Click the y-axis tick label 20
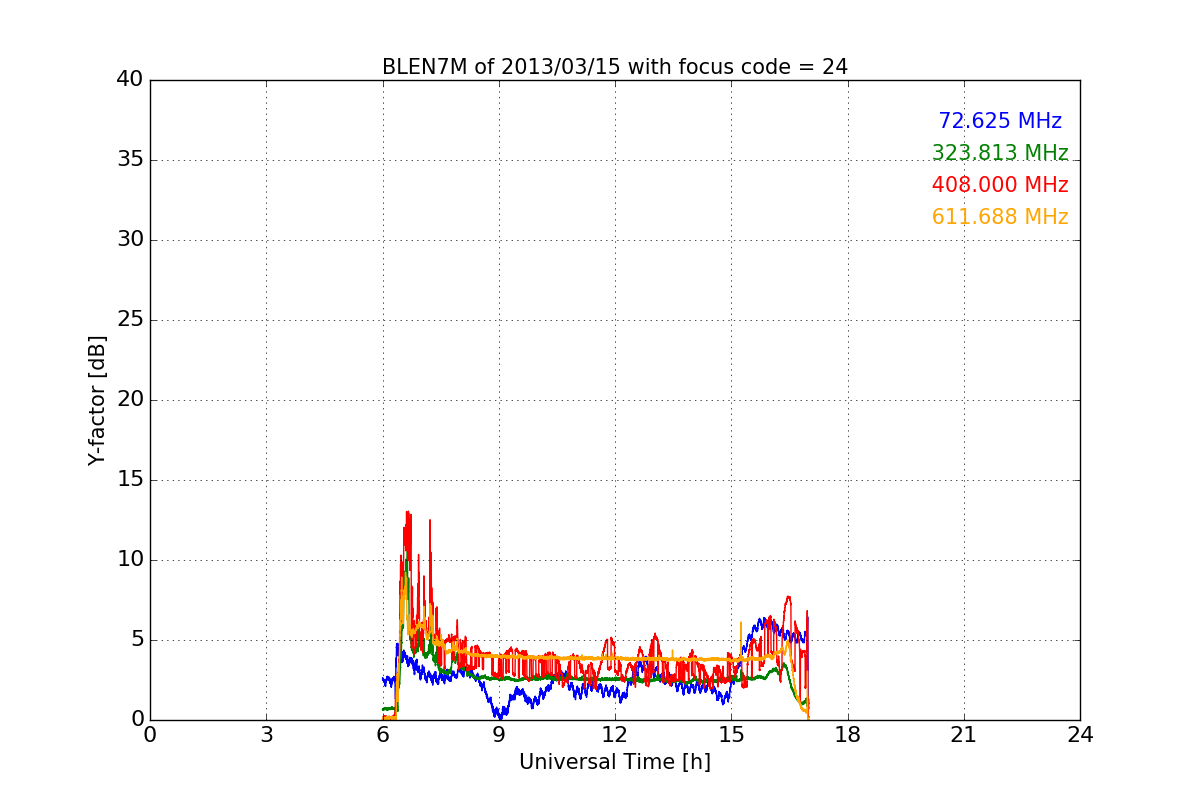Viewport: 1200px width, 800px height. click(130, 400)
